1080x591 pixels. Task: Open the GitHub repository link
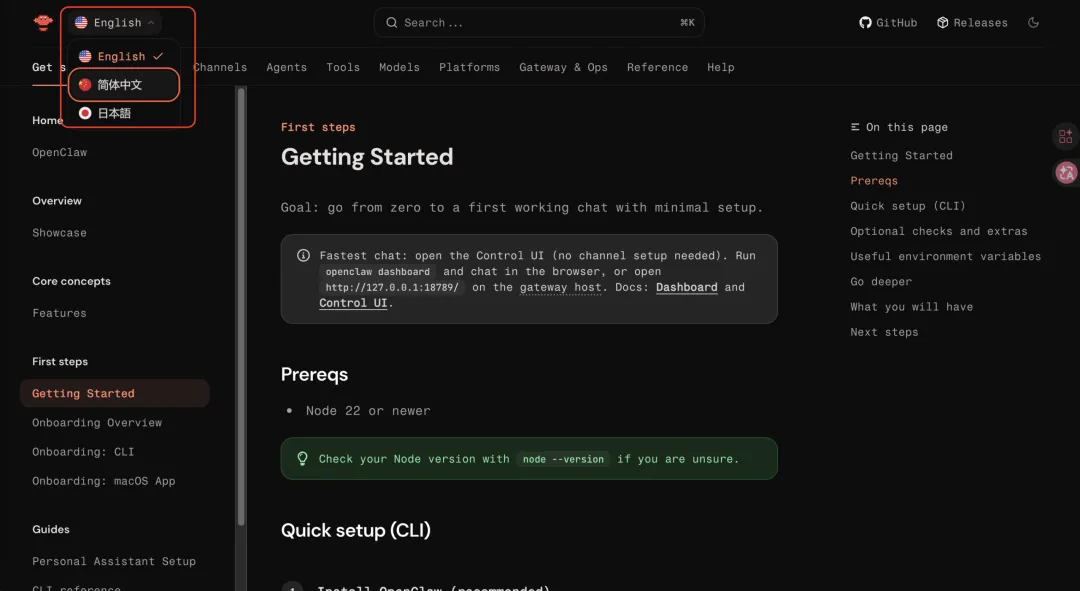(888, 23)
